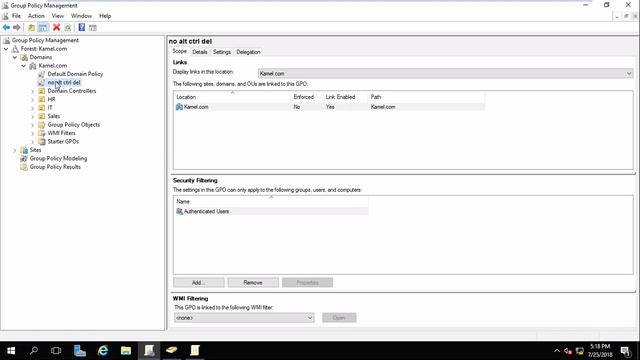Sort by the Link Enabled column header
Viewport: 640px width, 360px height.
pos(345,97)
